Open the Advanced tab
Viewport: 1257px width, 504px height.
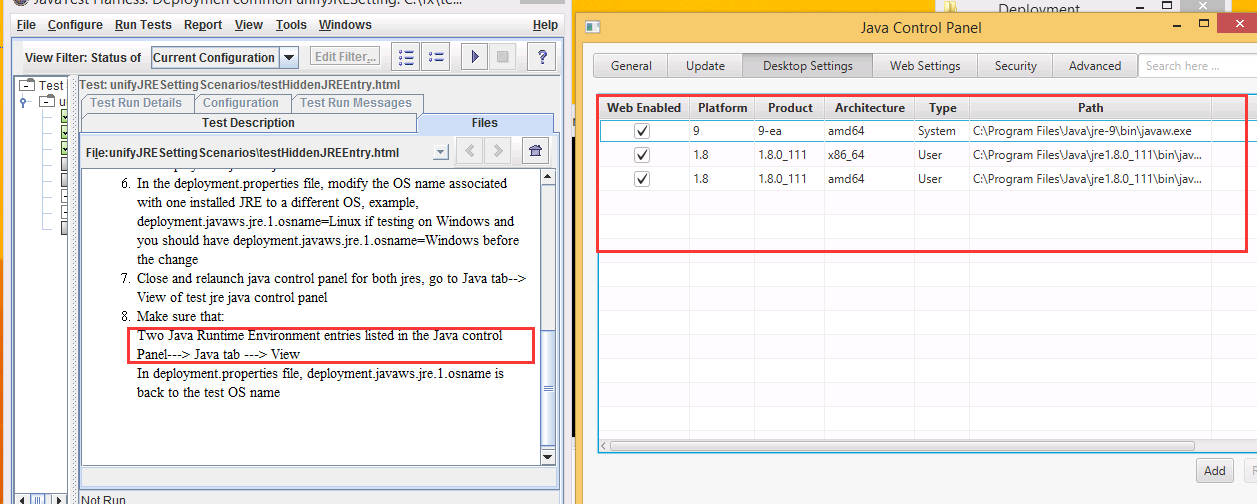click(x=1095, y=66)
